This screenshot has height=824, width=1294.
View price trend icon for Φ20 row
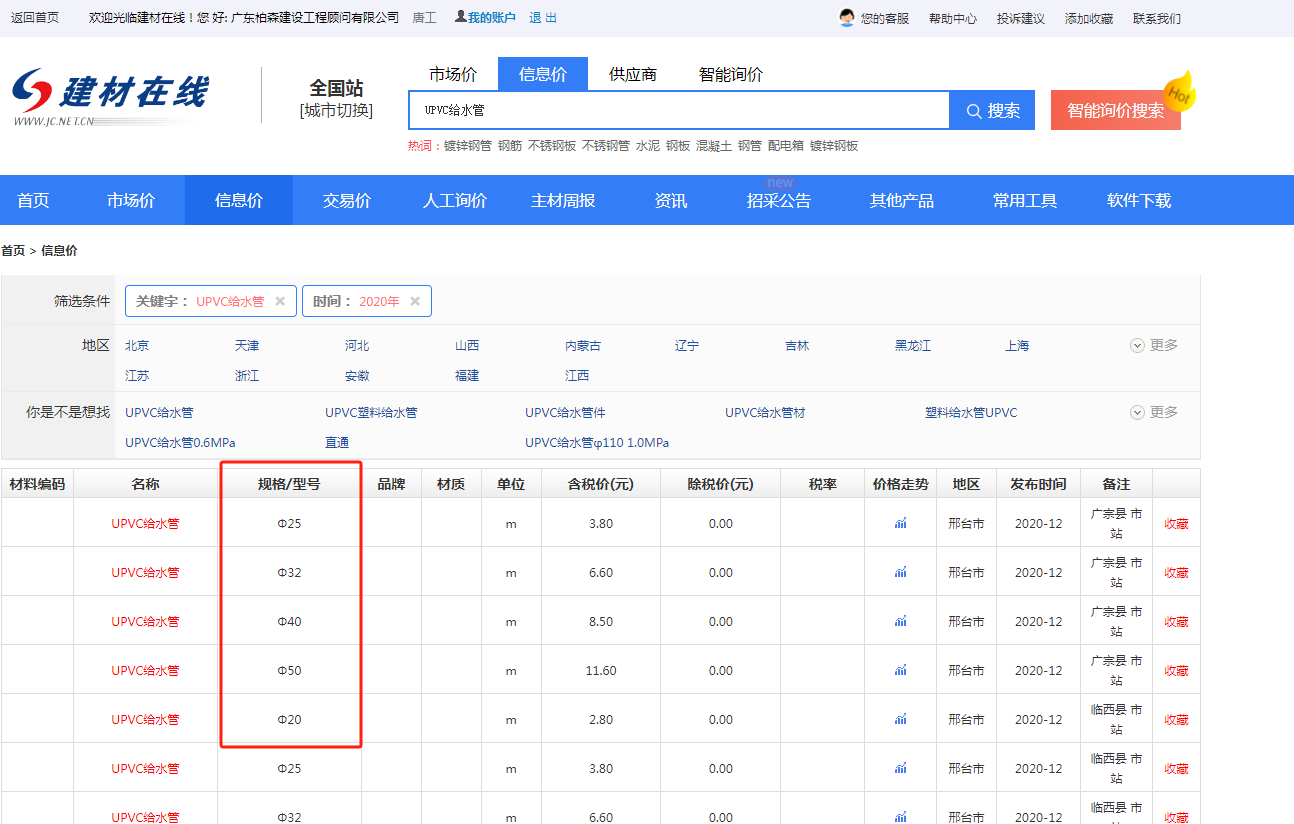point(900,719)
